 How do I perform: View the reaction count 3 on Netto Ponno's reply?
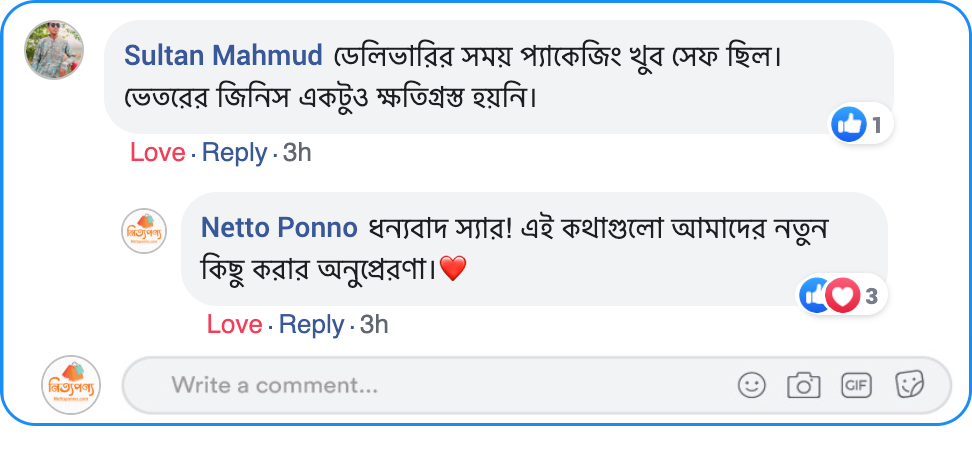point(871,296)
